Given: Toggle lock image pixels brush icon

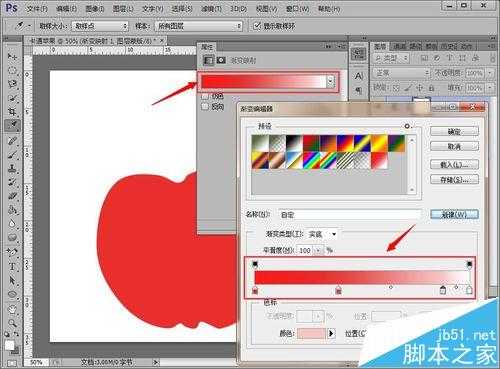Looking at the screenshot, I should (x=408, y=88).
